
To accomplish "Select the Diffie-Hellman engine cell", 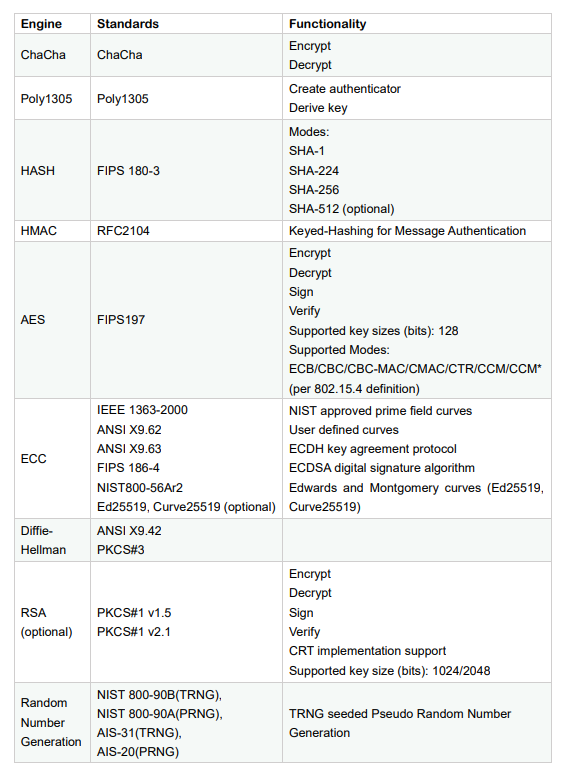I will (x=52, y=540).
